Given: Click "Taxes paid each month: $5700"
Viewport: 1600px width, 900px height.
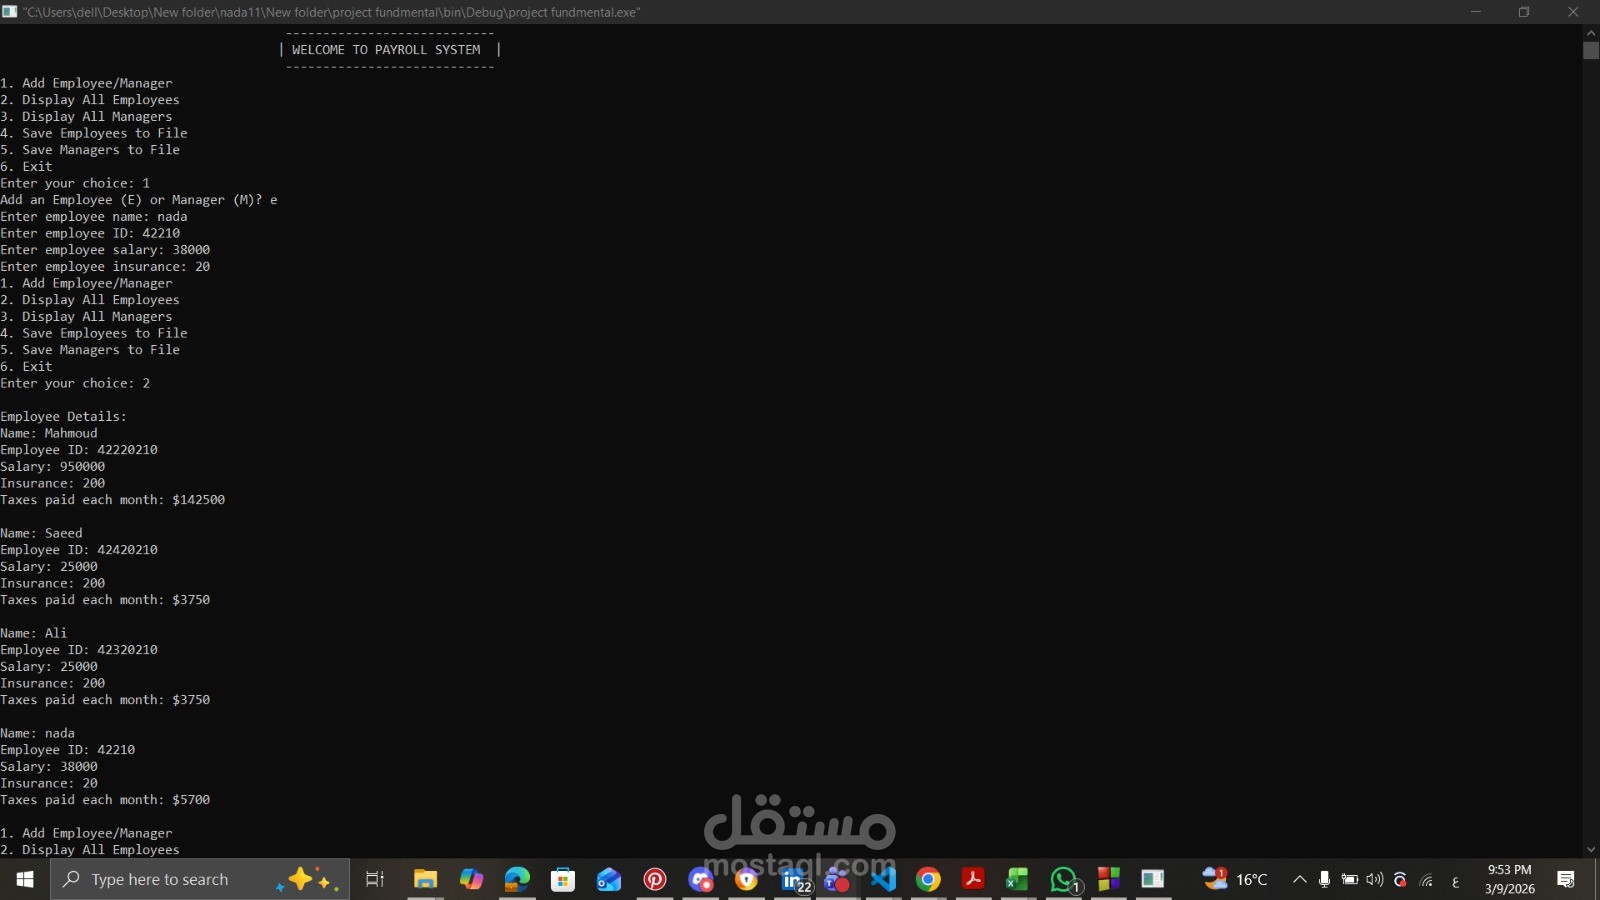Looking at the screenshot, I should coord(105,800).
